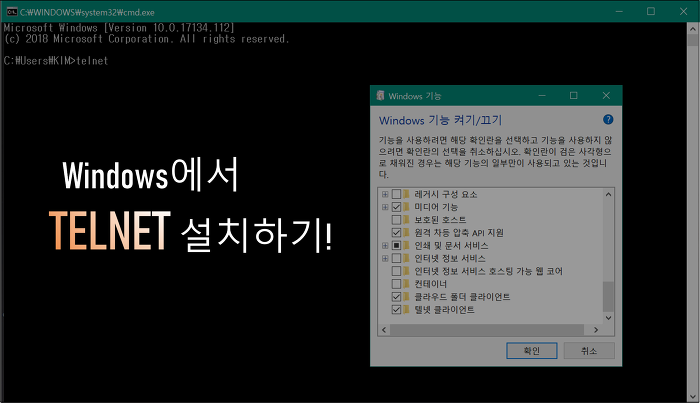Select 레거시 구성 요소 label
Image resolution: width=700 pixels, height=403 pixels.
446,194
